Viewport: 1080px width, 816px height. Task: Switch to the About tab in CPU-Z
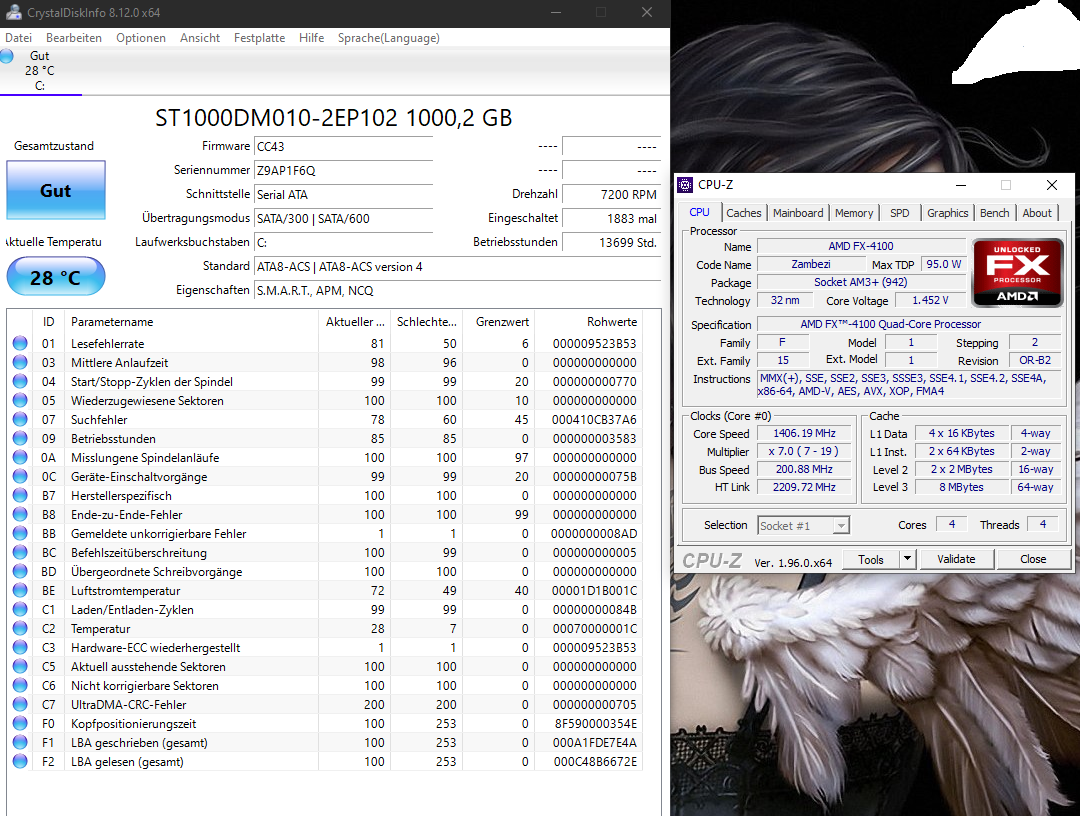1037,213
